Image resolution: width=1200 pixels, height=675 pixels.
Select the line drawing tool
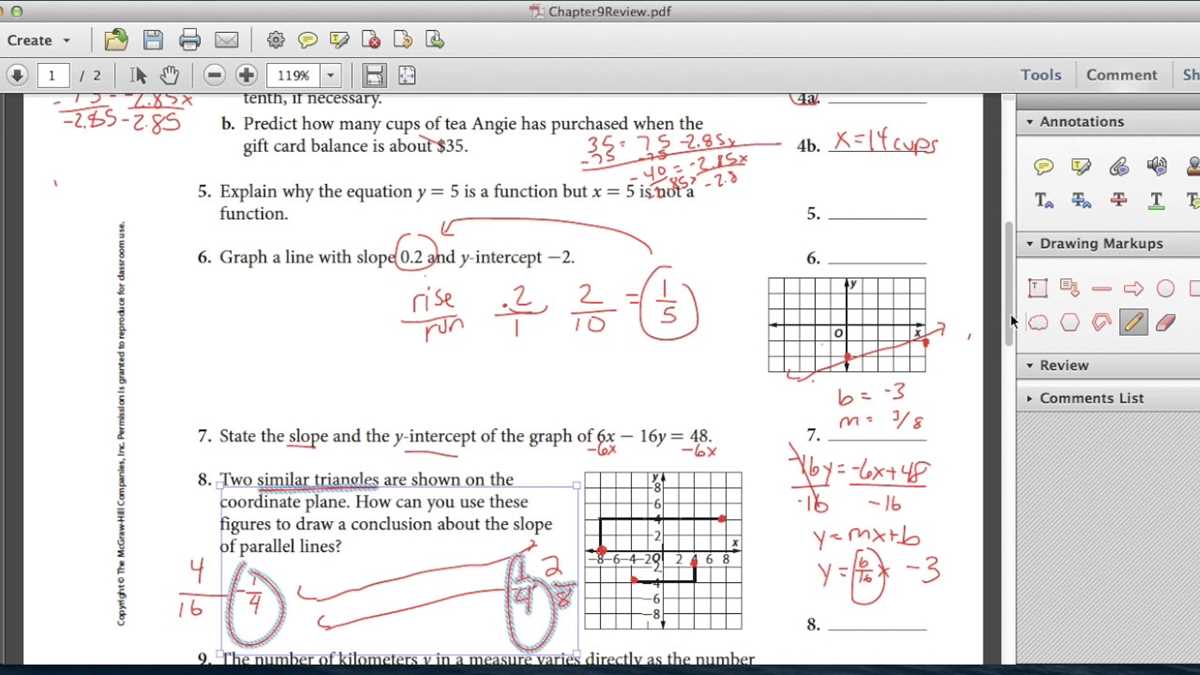[1102, 289]
